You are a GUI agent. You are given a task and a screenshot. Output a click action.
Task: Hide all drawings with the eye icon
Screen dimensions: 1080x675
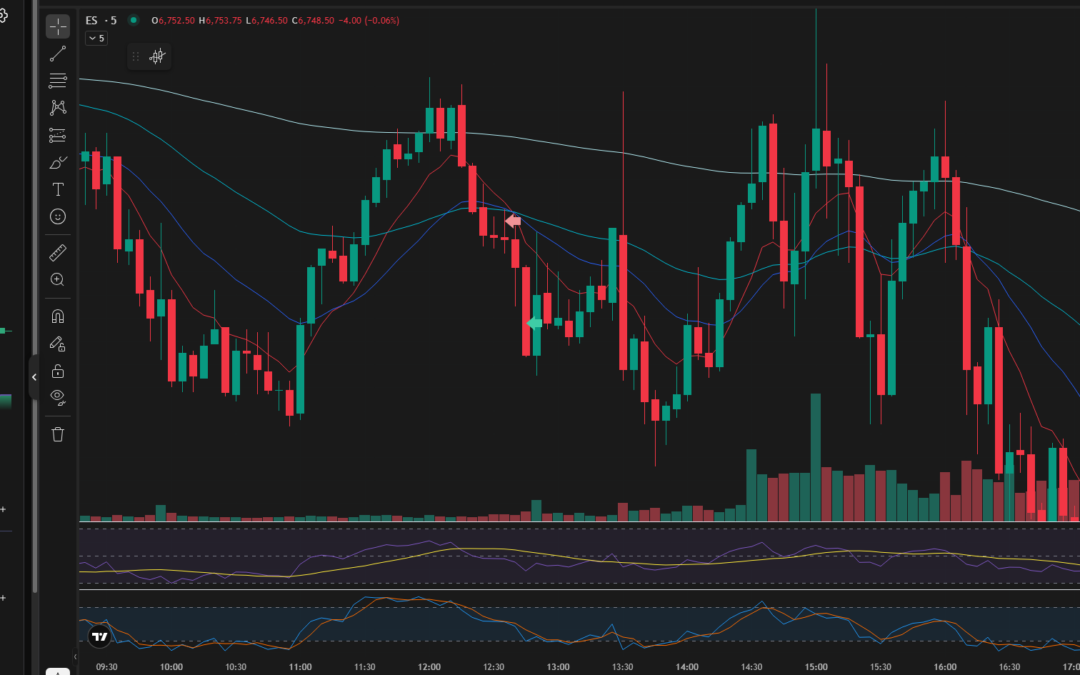(x=57, y=397)
